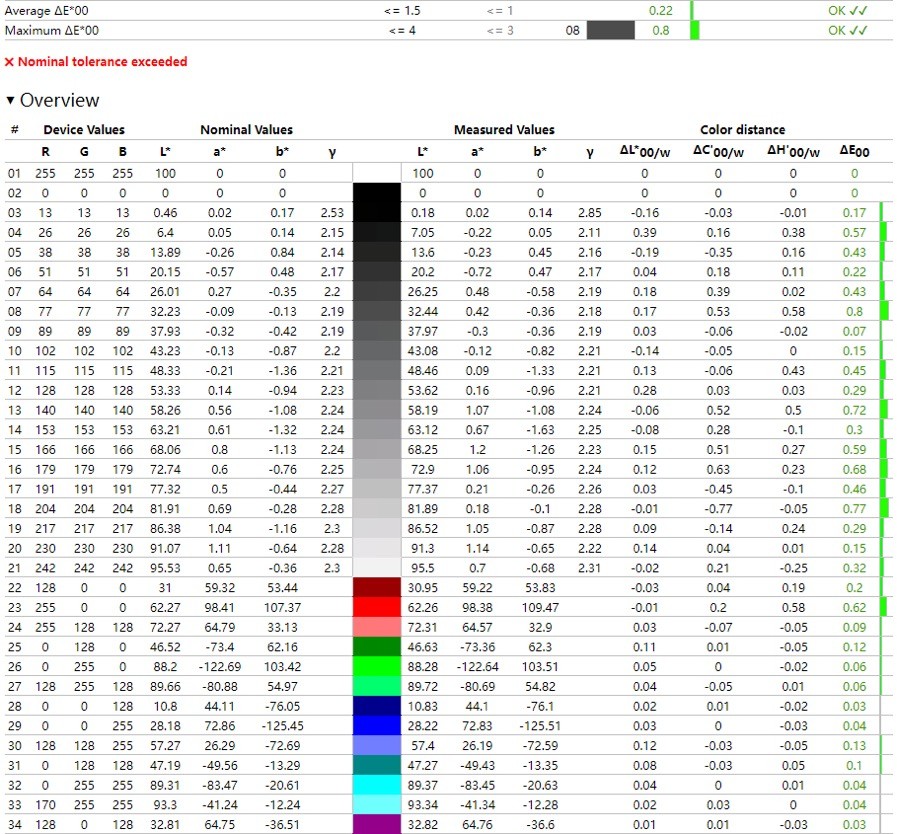This screenshot has height=834, width=897.
Task: Click the ΔL*00/w column header
Action: (x=645, y=152)
